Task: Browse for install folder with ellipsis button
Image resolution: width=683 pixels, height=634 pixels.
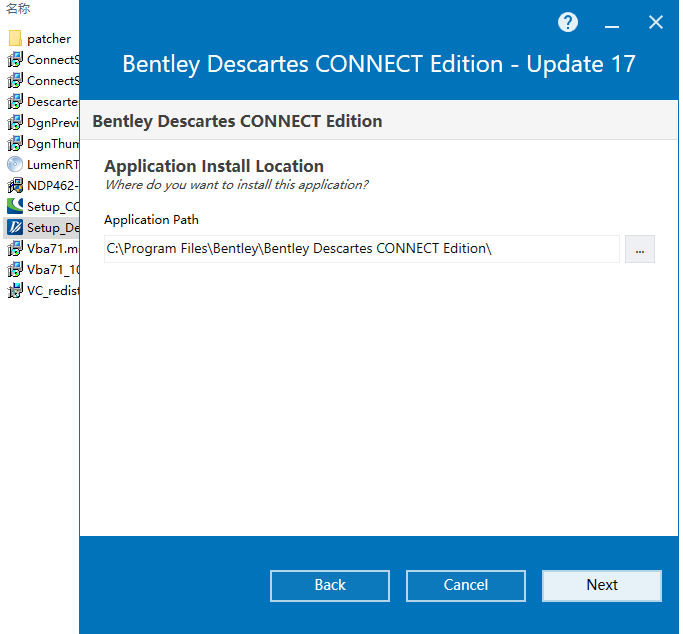Action: point(639,249)
